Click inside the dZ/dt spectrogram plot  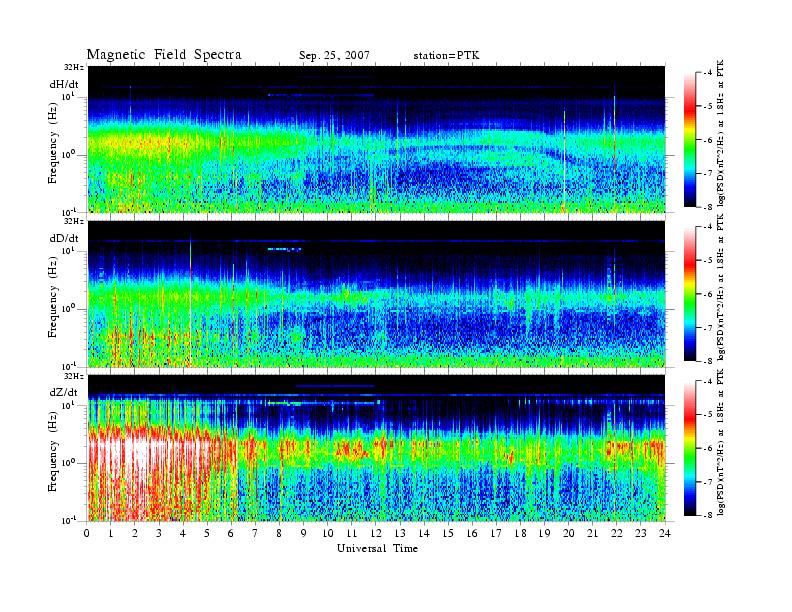coord(377,448)
